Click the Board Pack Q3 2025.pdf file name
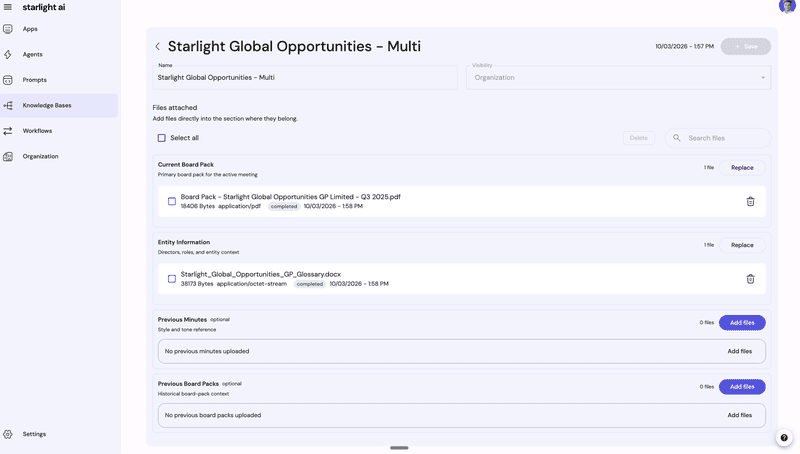800x454 pixels. (290, 197)
